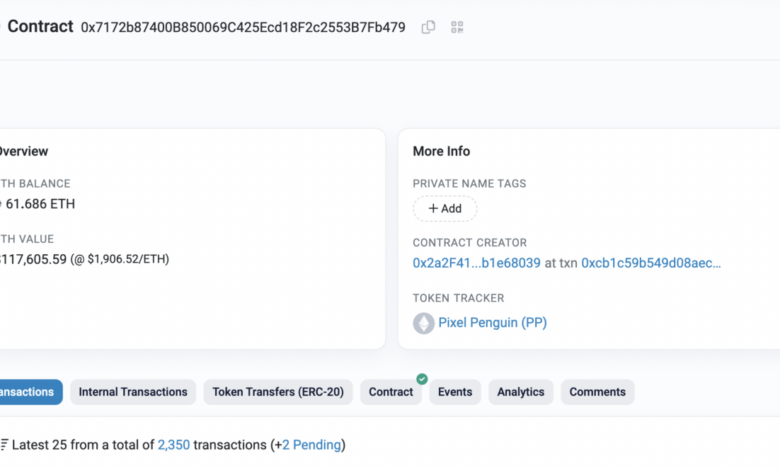This screenshot has width=780, height=470.
Task: Switch to the Transactions tab
Action: pyautogui.click(x=28, y=392)
